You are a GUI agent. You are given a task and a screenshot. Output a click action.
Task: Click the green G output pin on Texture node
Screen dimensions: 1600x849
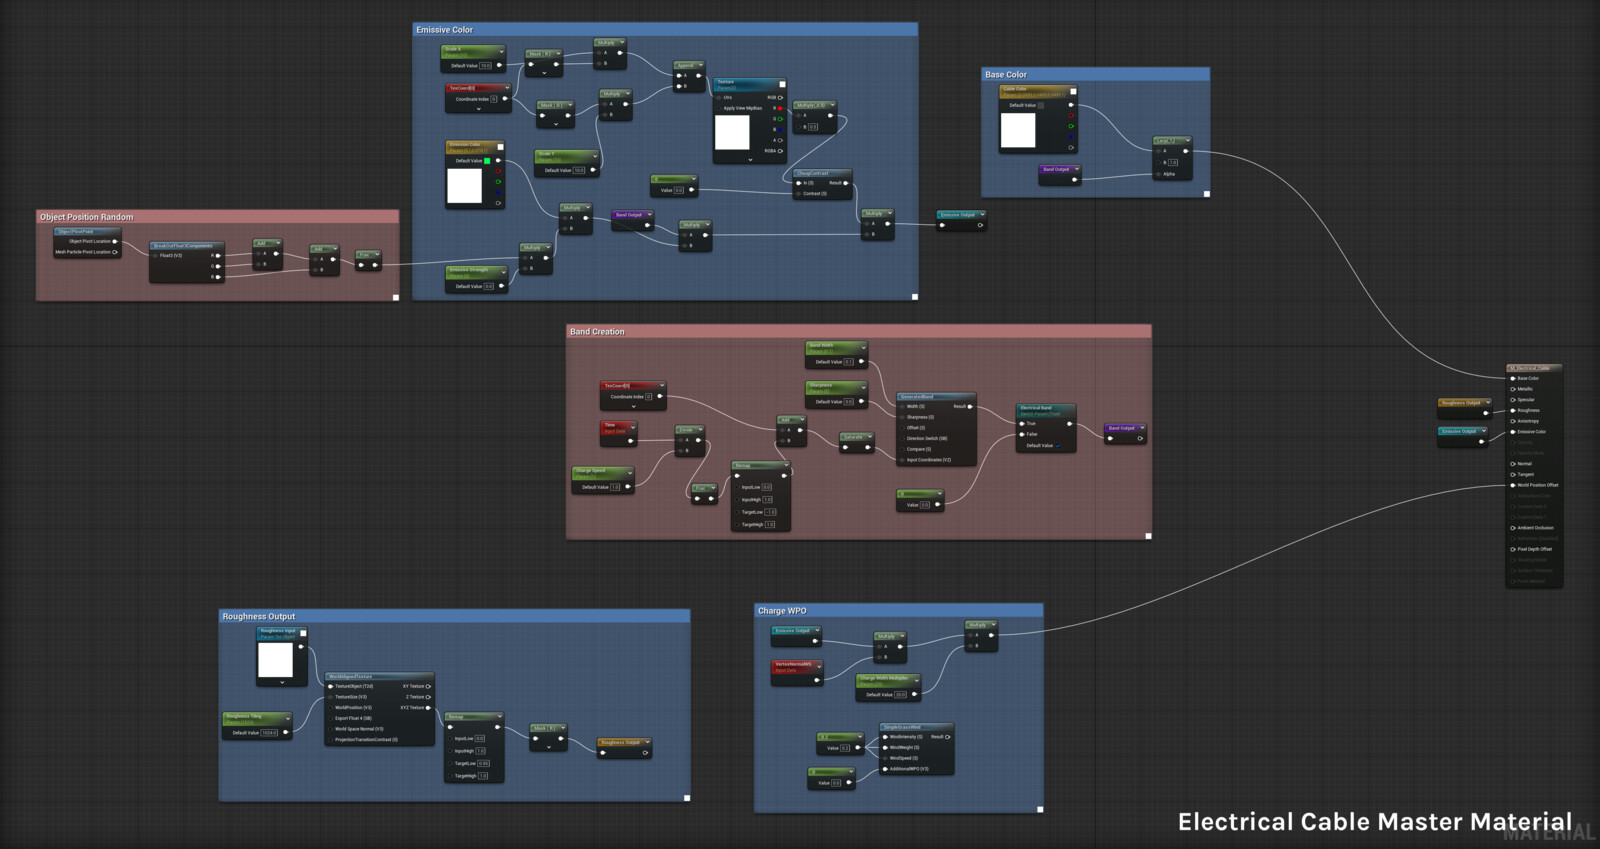(780, 119)
